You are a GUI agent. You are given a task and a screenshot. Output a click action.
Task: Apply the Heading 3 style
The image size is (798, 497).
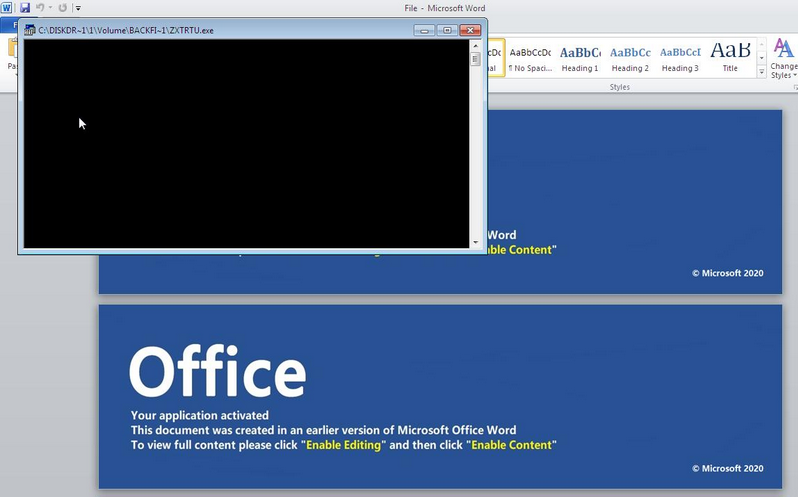[x=680, y=59]
